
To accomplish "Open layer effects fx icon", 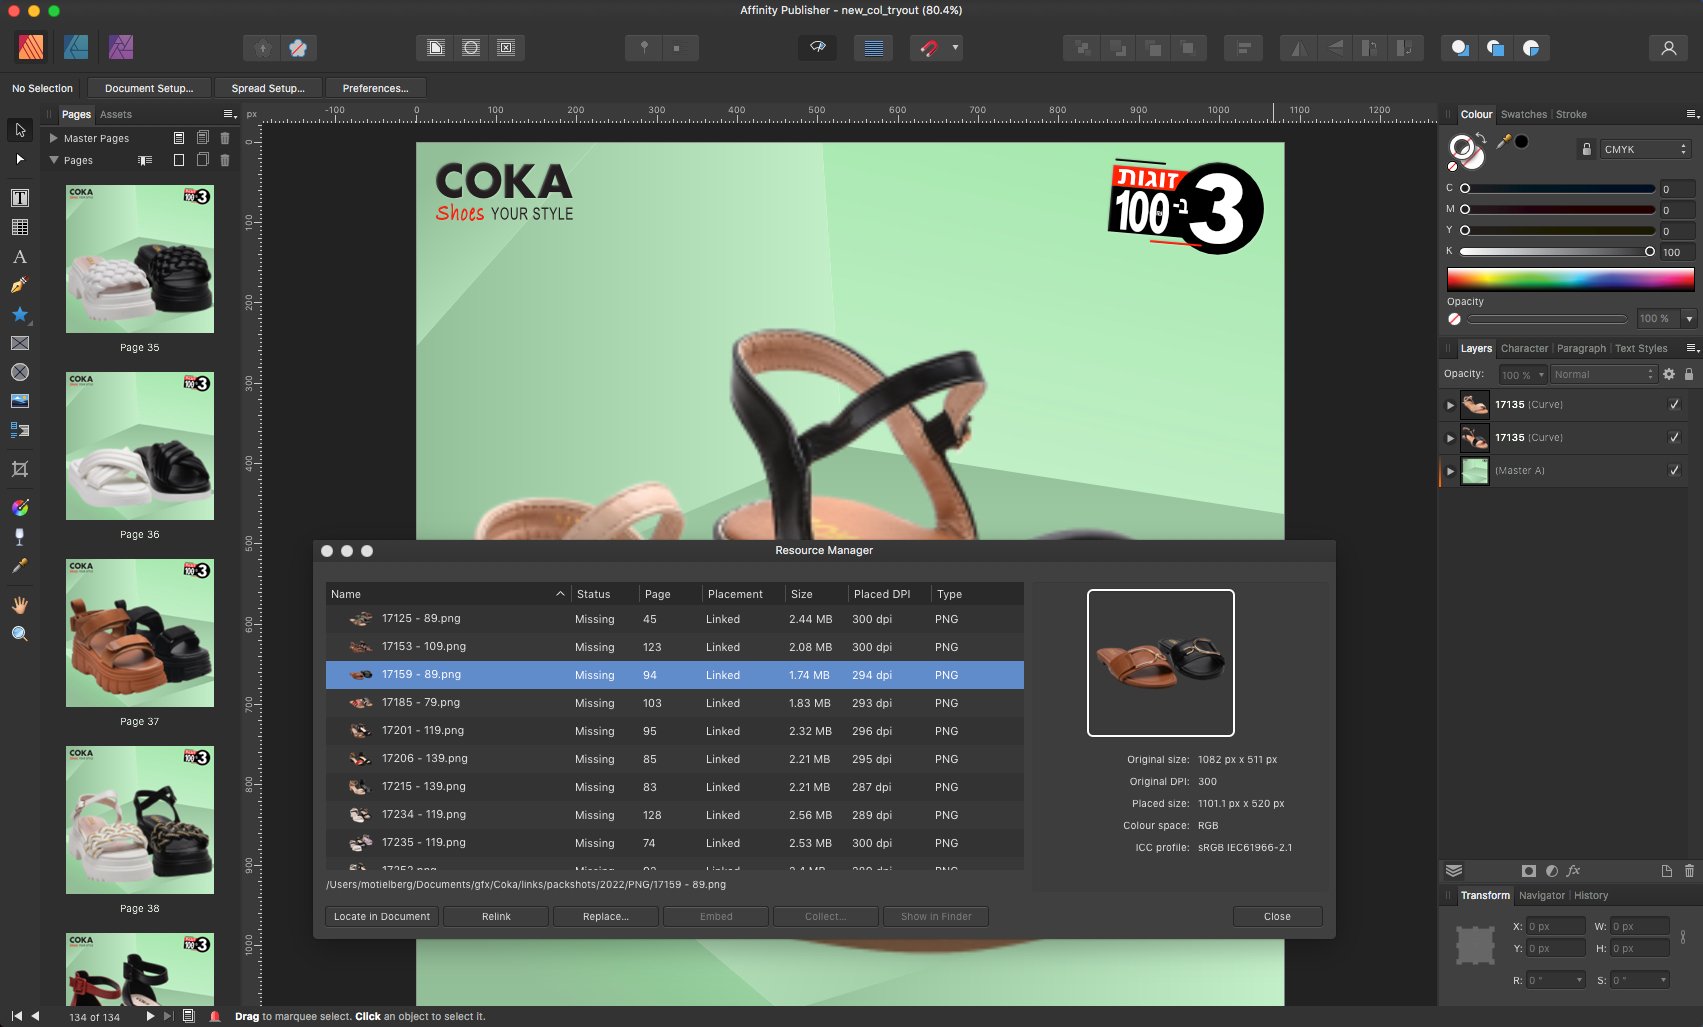I will (x=1573, y=871).
